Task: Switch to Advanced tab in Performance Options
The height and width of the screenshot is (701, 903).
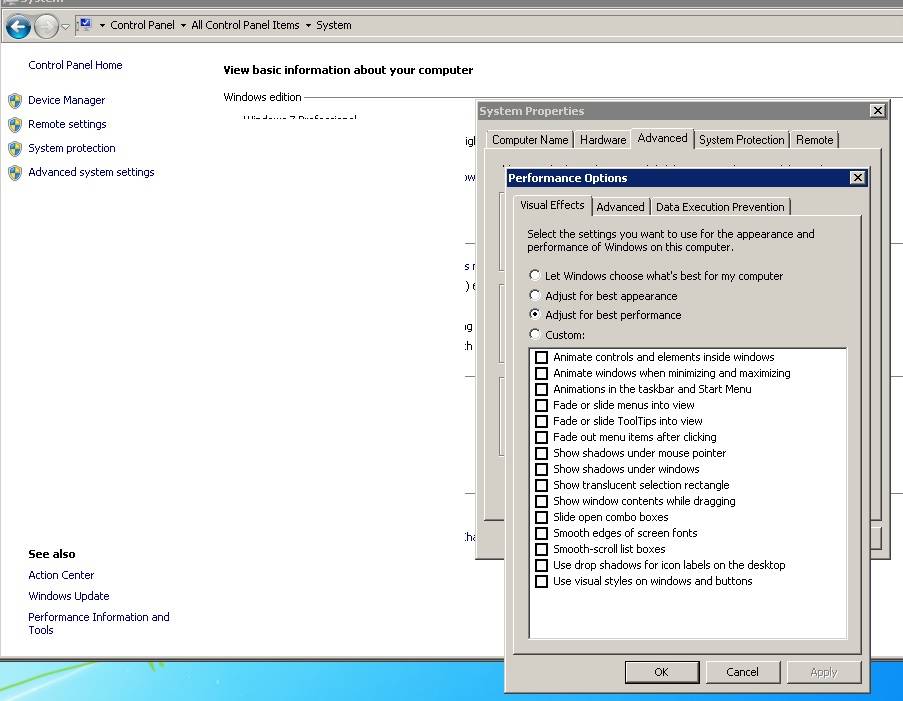Action: point(620,207)
